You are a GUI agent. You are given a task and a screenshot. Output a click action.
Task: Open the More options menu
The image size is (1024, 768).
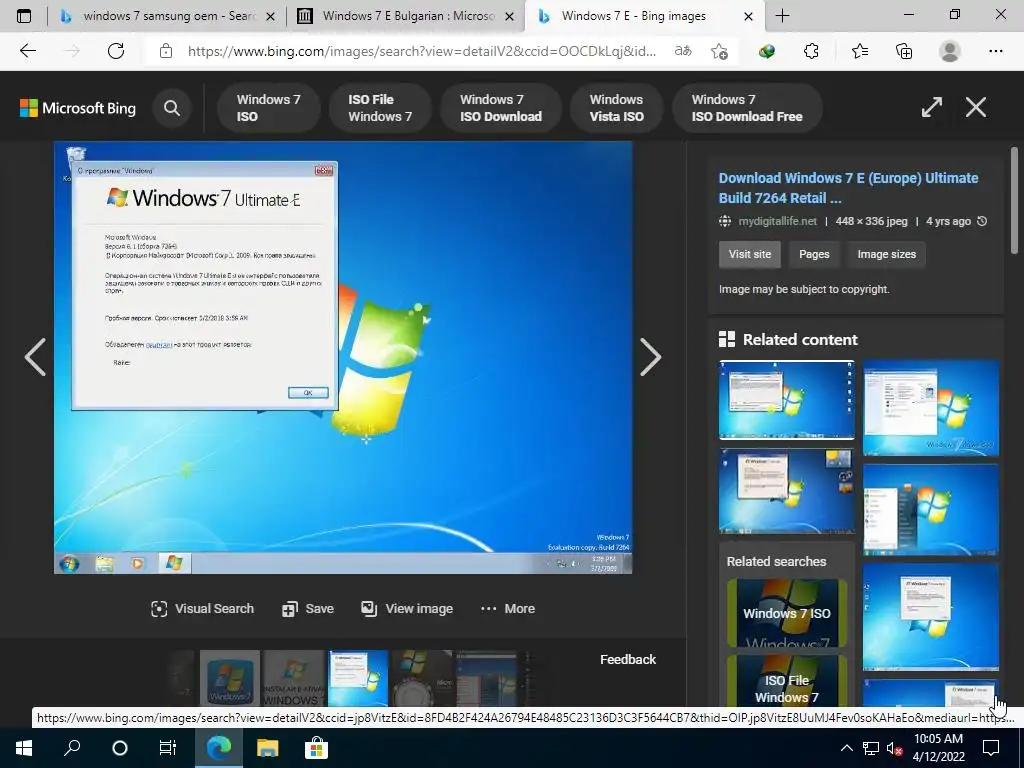(508, 609)
